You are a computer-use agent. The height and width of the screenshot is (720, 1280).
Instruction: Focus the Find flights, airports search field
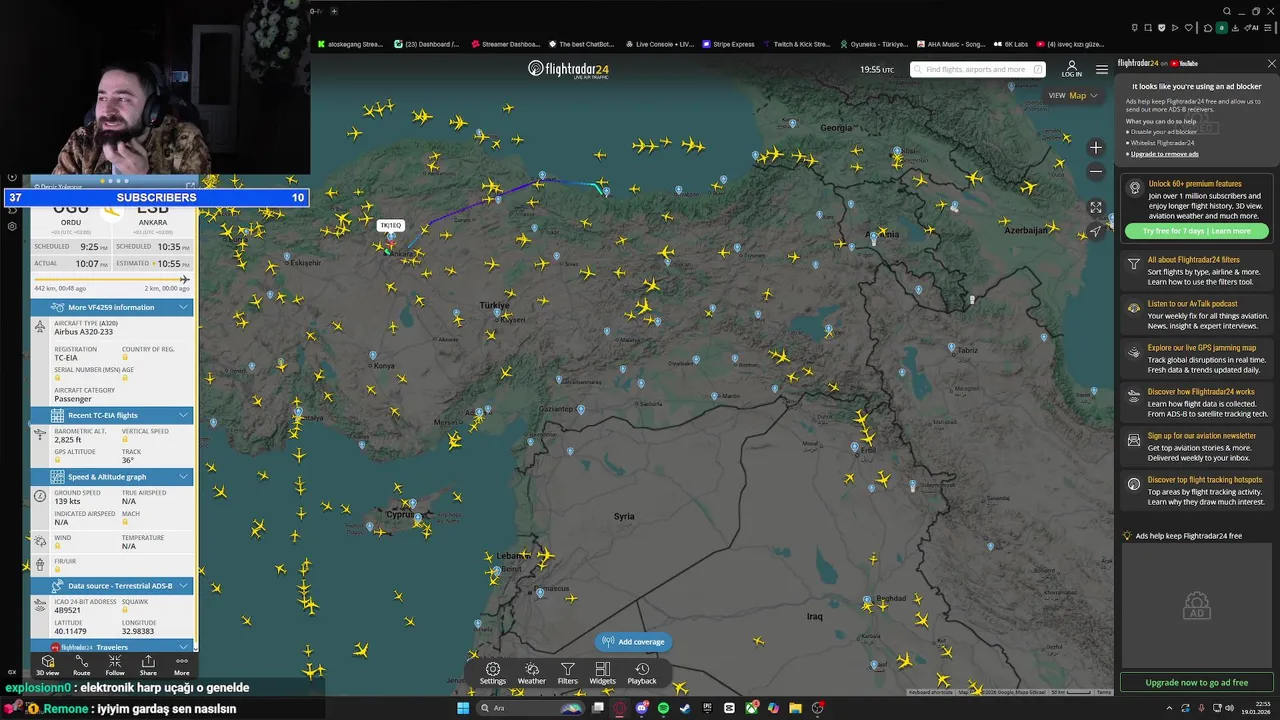(x=978, y=69)
